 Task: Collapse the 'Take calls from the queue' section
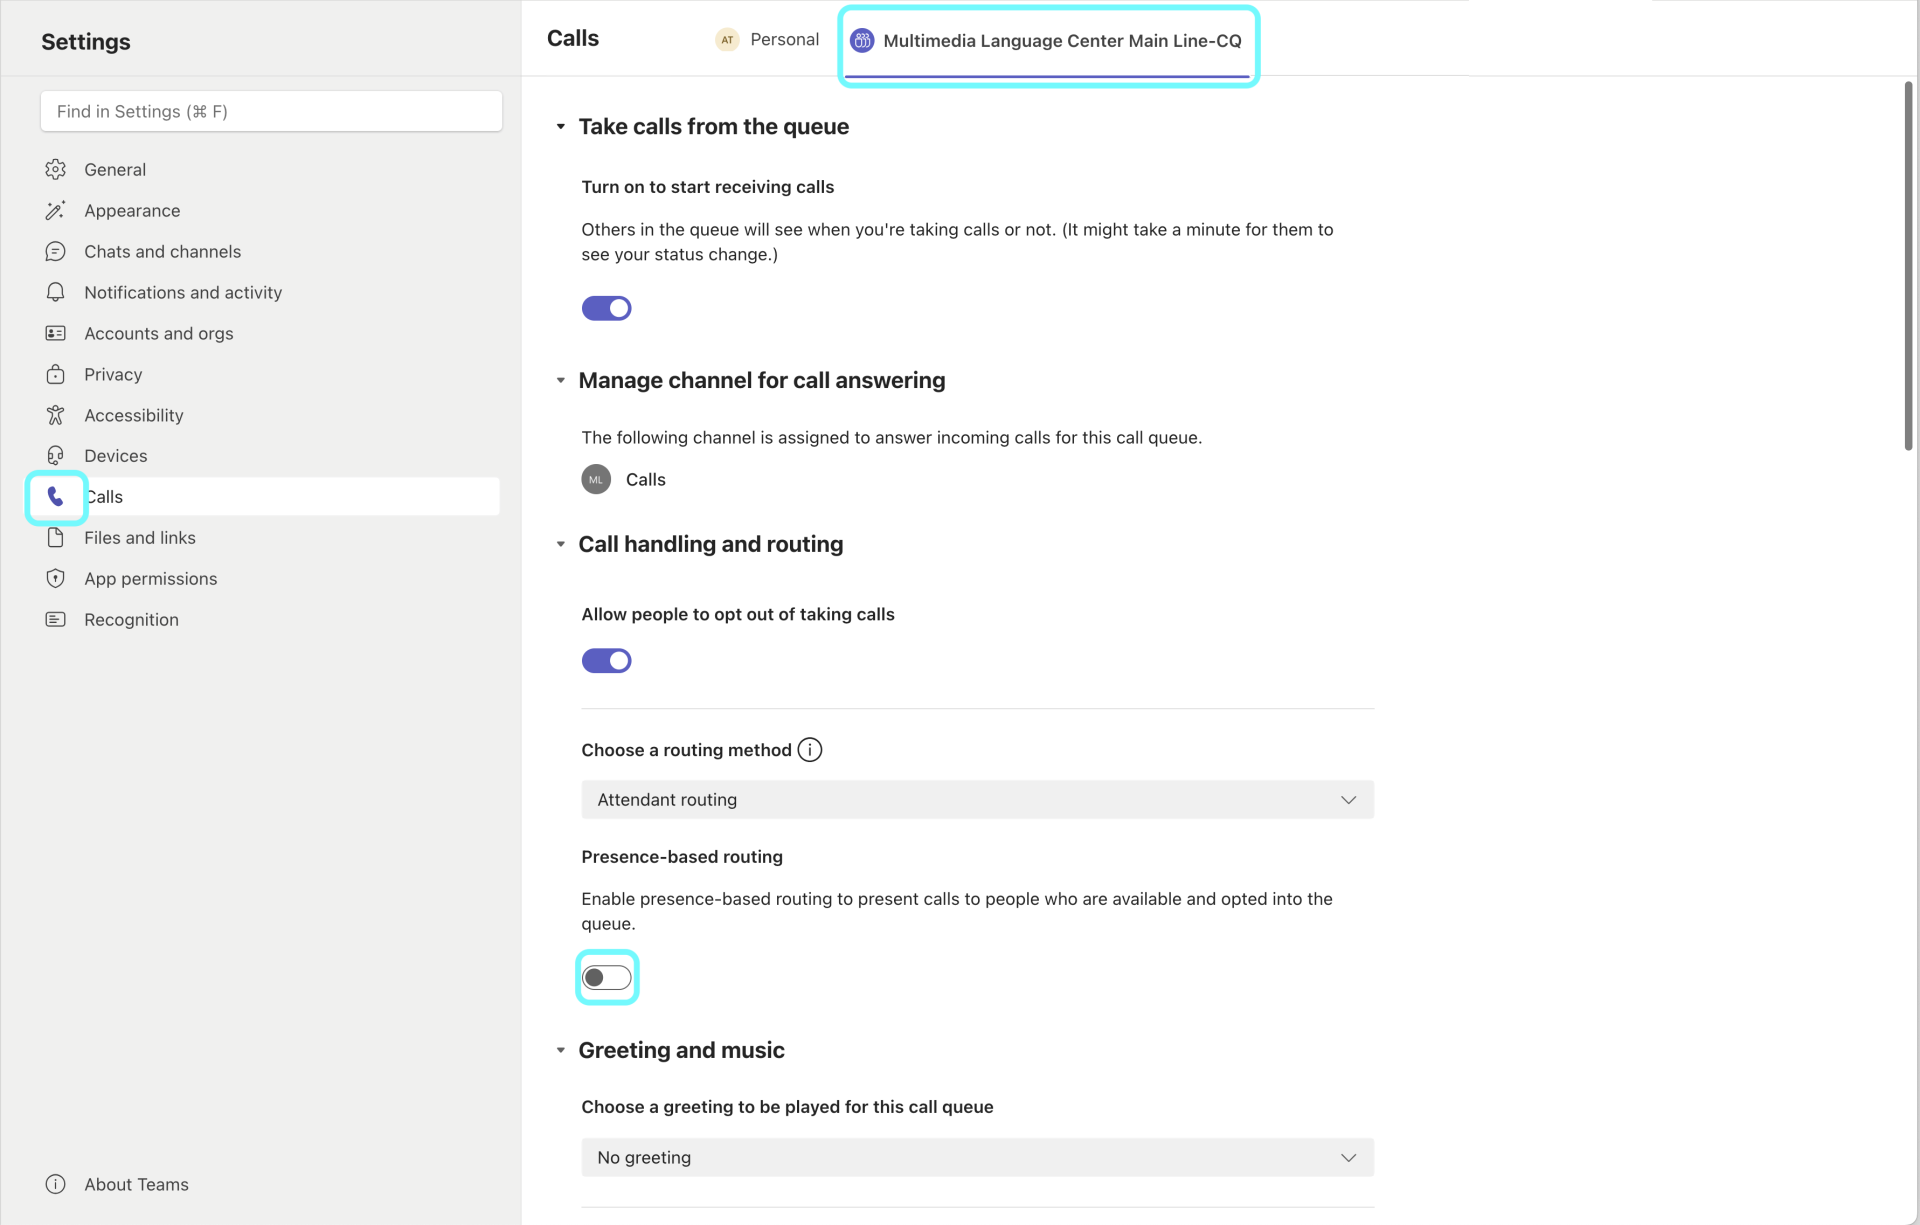coord(561,127)
